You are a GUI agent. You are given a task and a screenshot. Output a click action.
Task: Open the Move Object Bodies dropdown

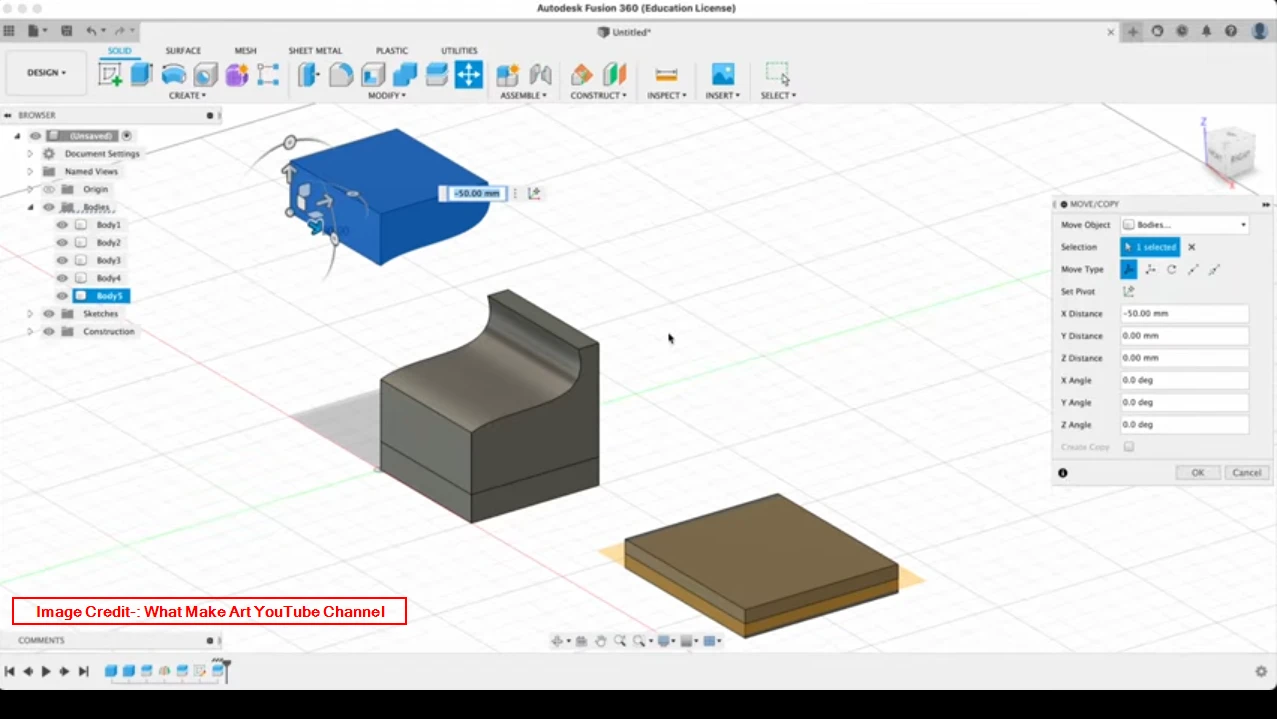click(x=1184, y=225)
